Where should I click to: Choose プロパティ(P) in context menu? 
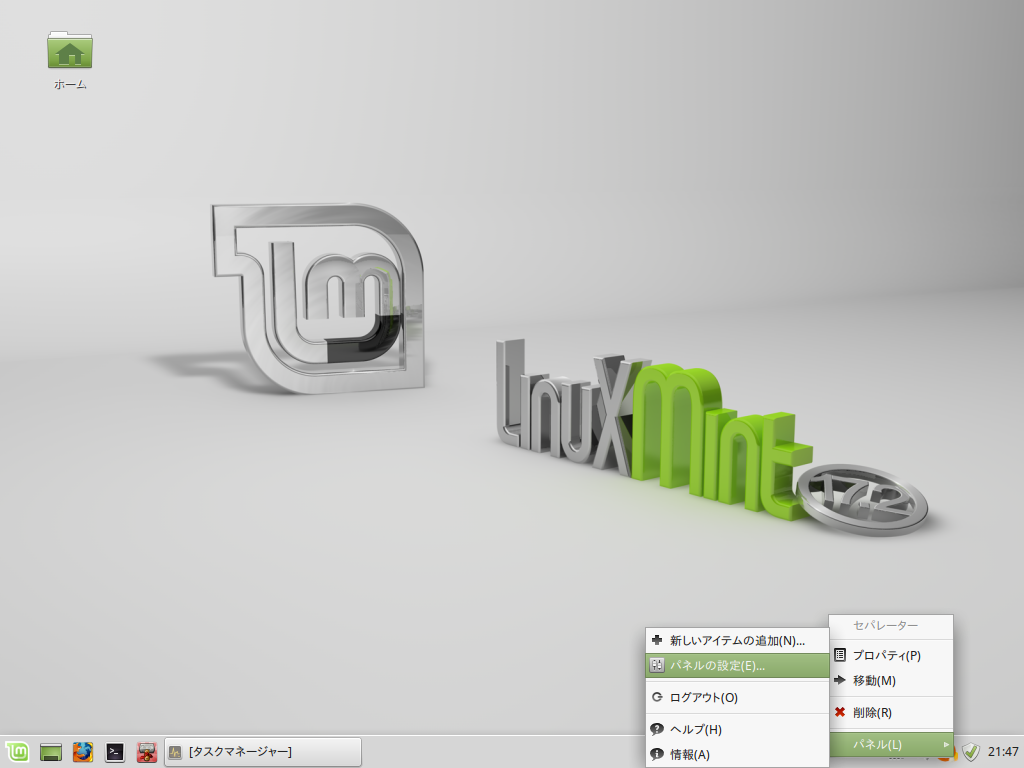coord(886,655)
